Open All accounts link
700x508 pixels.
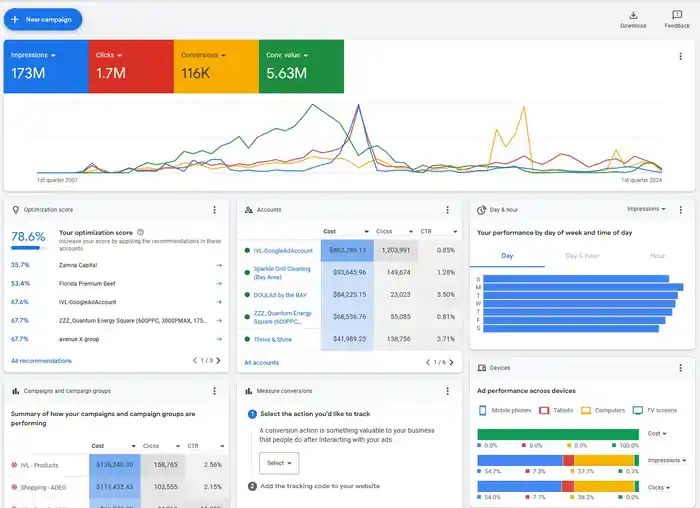pos(261,362)
